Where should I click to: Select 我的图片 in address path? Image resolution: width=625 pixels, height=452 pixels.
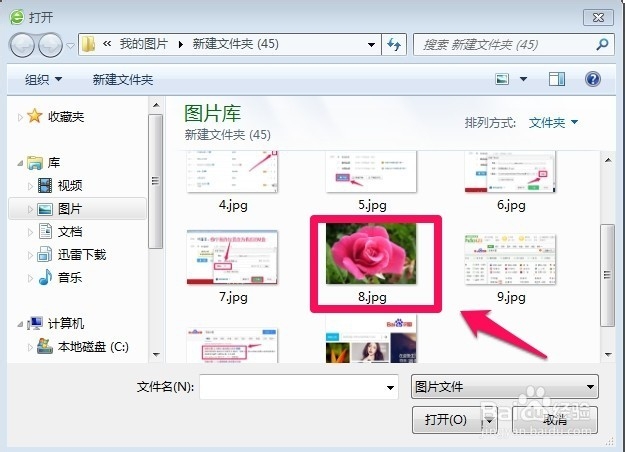click(143, 44)
